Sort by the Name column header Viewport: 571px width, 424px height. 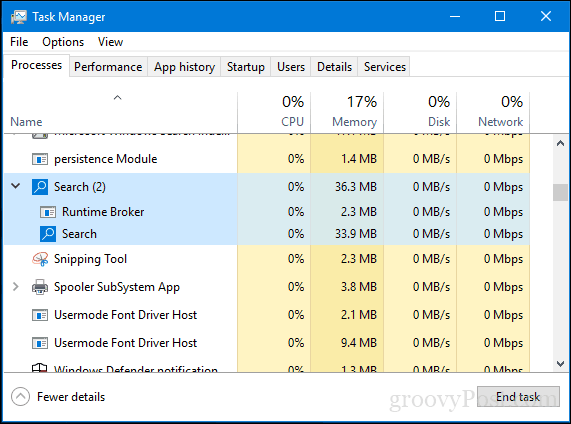coord(120,113)
